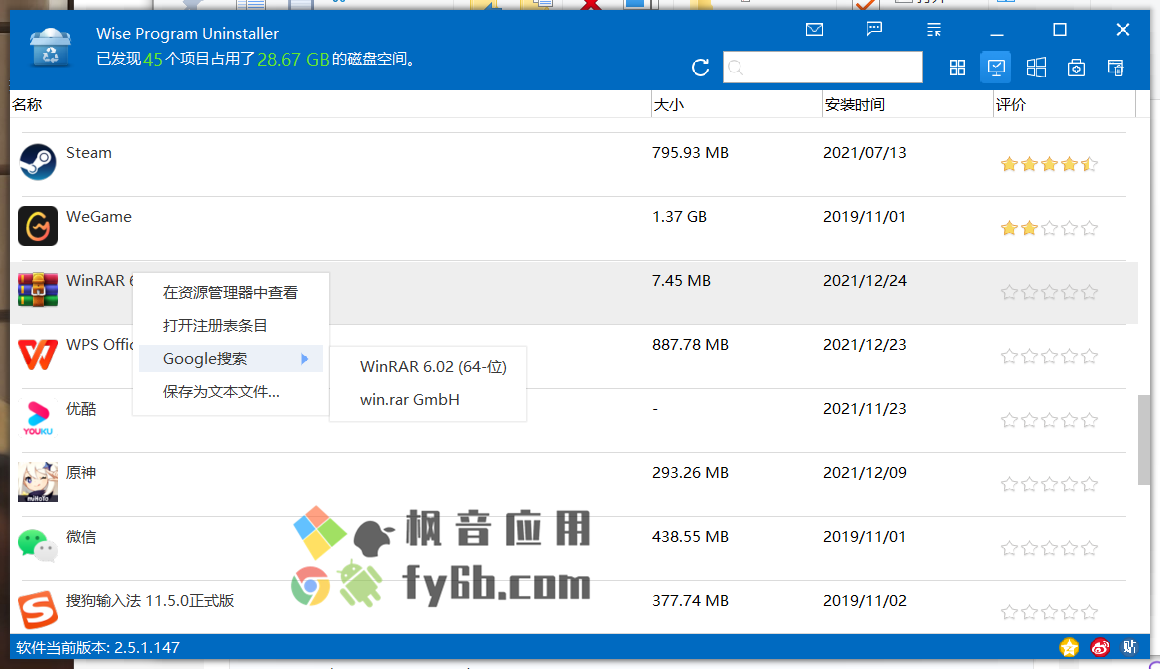Click the blue Tieba 贴 icon
The image size is (1160, 669).
point(1130,648)
